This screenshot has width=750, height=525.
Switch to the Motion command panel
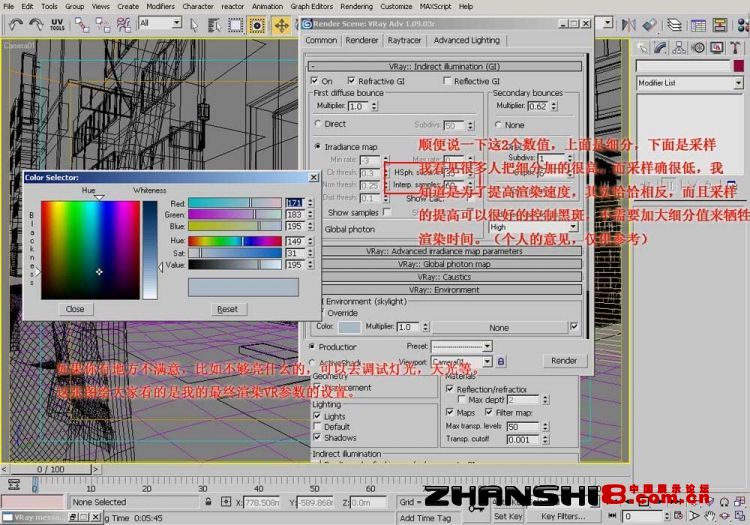pyautogui.click(x=698, y=47)
